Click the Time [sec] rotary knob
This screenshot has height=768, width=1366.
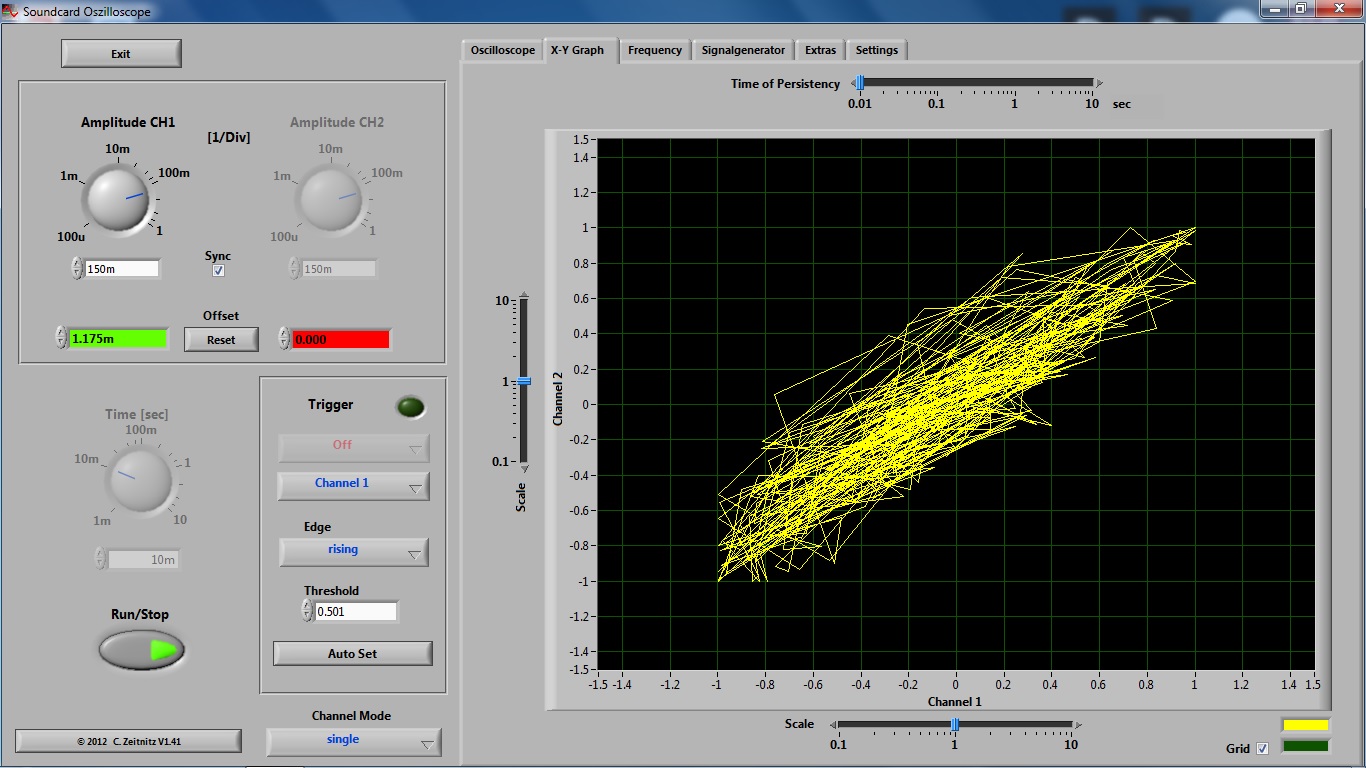pyautogui.click(x=139, y=482)
